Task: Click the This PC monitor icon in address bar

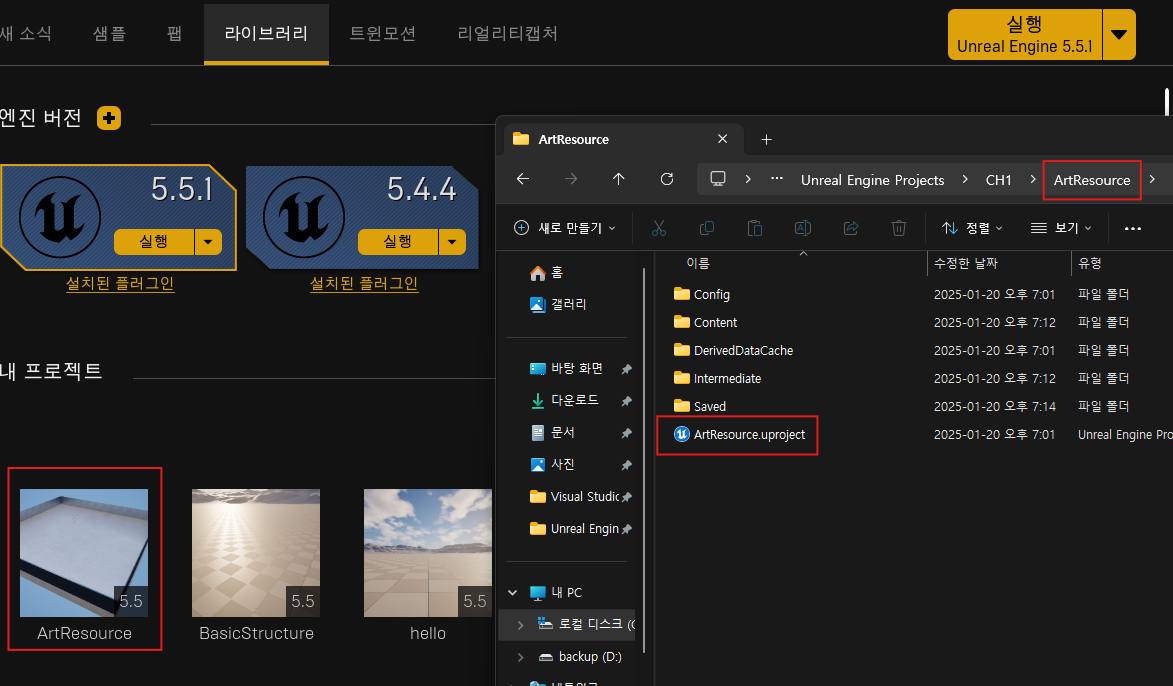Action: [718, 180]
